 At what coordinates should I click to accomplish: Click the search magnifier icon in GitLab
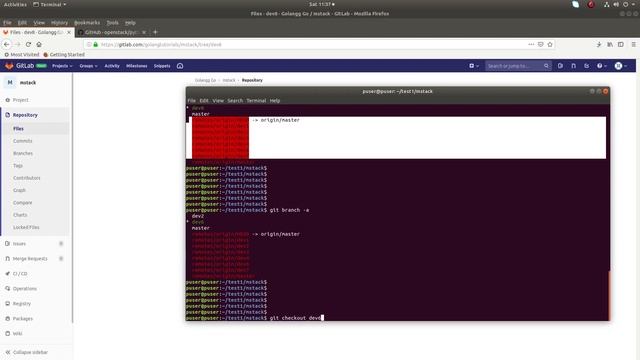point(546,66)
